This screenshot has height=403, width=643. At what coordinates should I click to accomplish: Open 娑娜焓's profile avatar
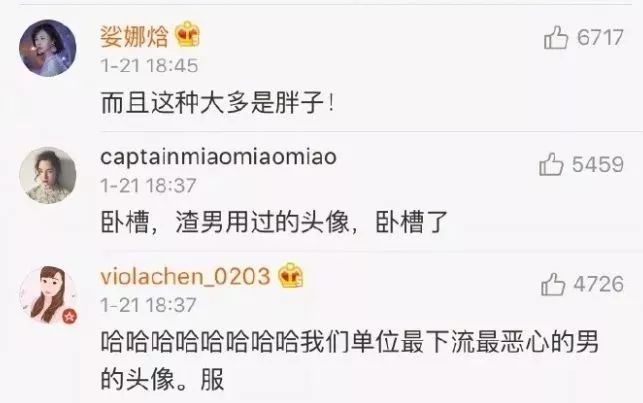tap(48, 48)
